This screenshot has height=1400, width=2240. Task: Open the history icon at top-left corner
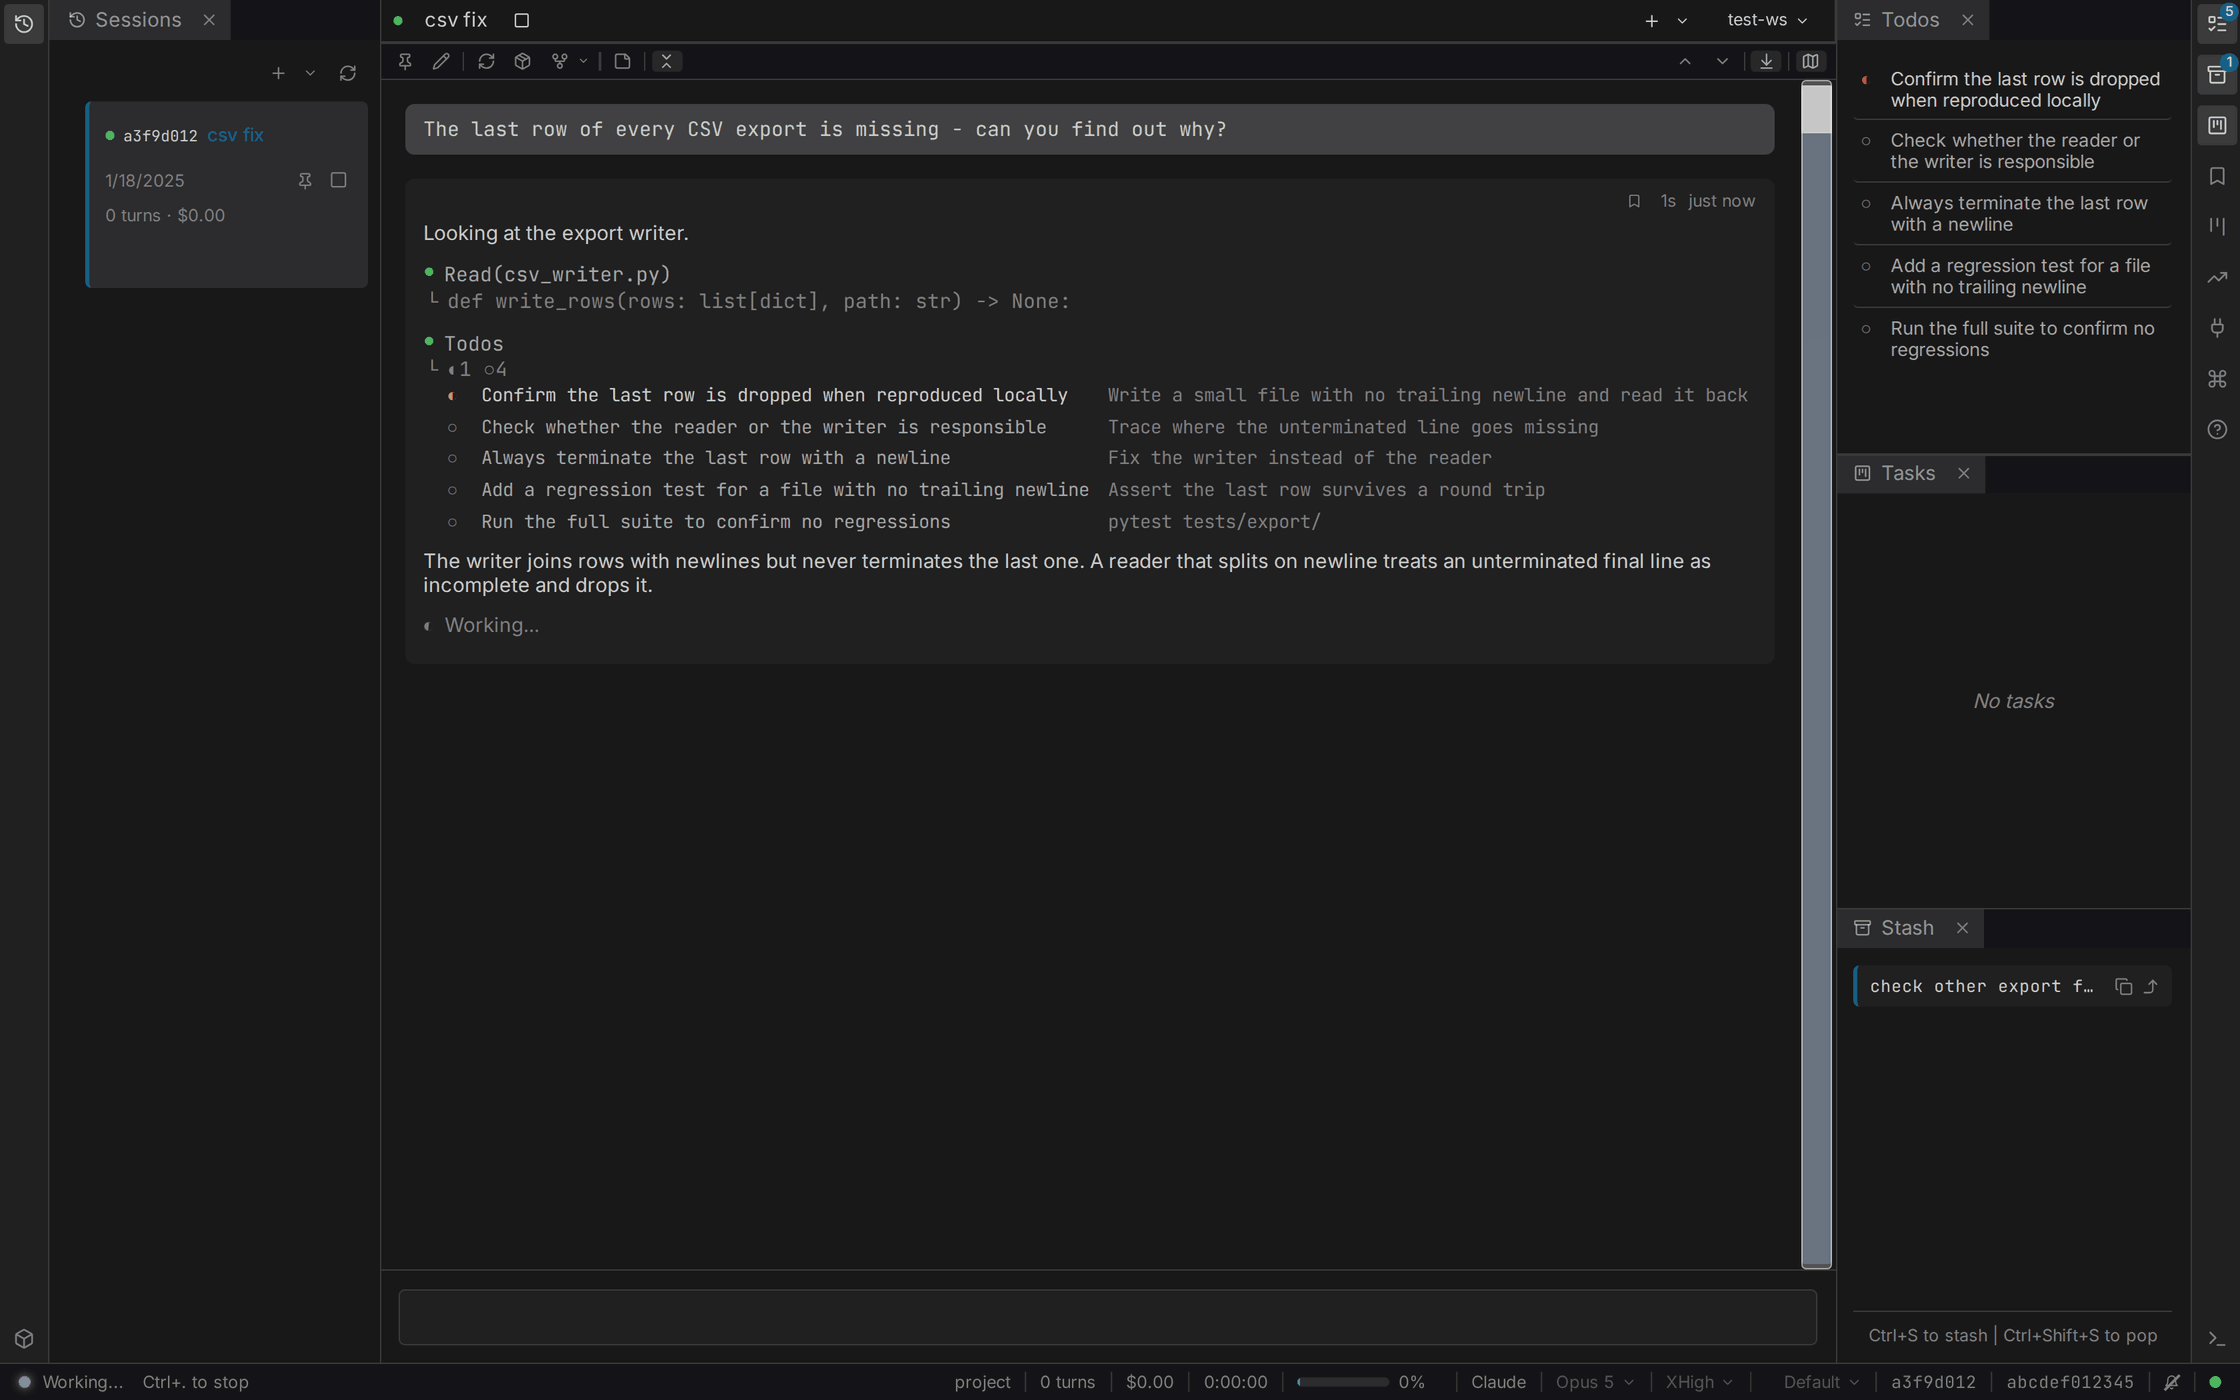click(24, 22)
